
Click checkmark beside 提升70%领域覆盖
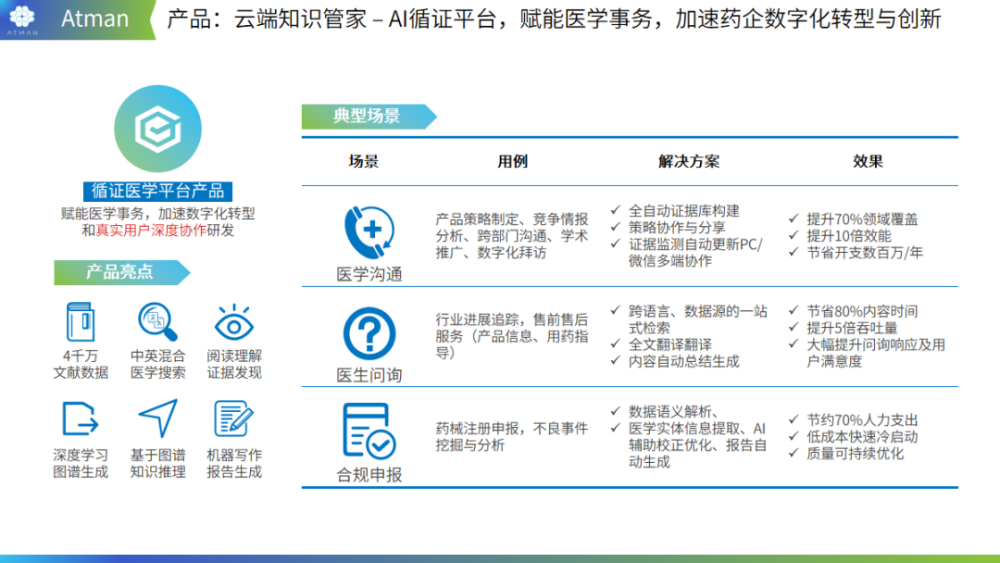point(793,218)
